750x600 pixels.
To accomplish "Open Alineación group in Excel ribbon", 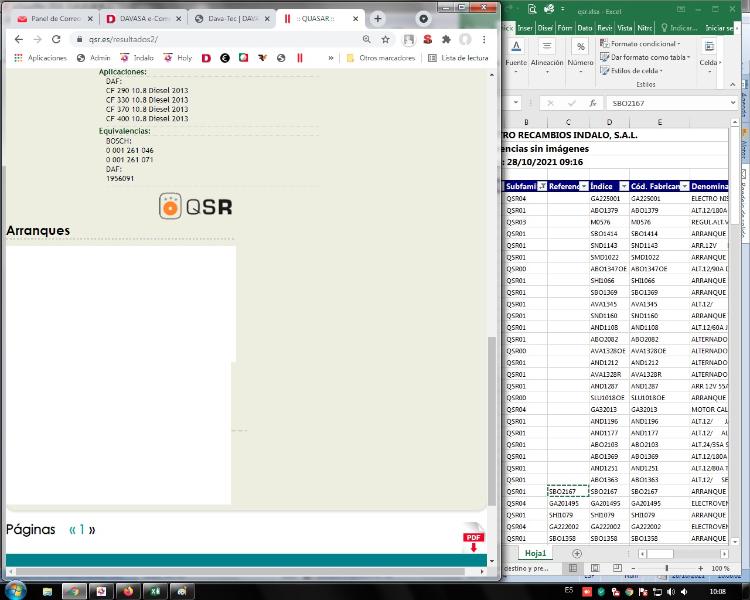I will tap(547, 57).
